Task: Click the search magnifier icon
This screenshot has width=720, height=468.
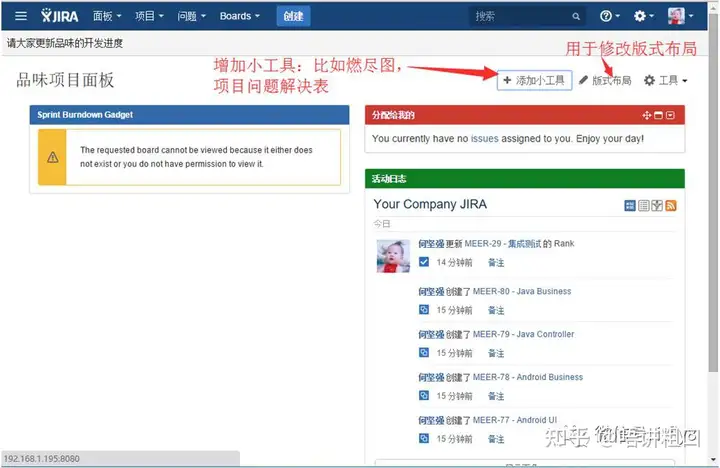Action: coord(576,17)
